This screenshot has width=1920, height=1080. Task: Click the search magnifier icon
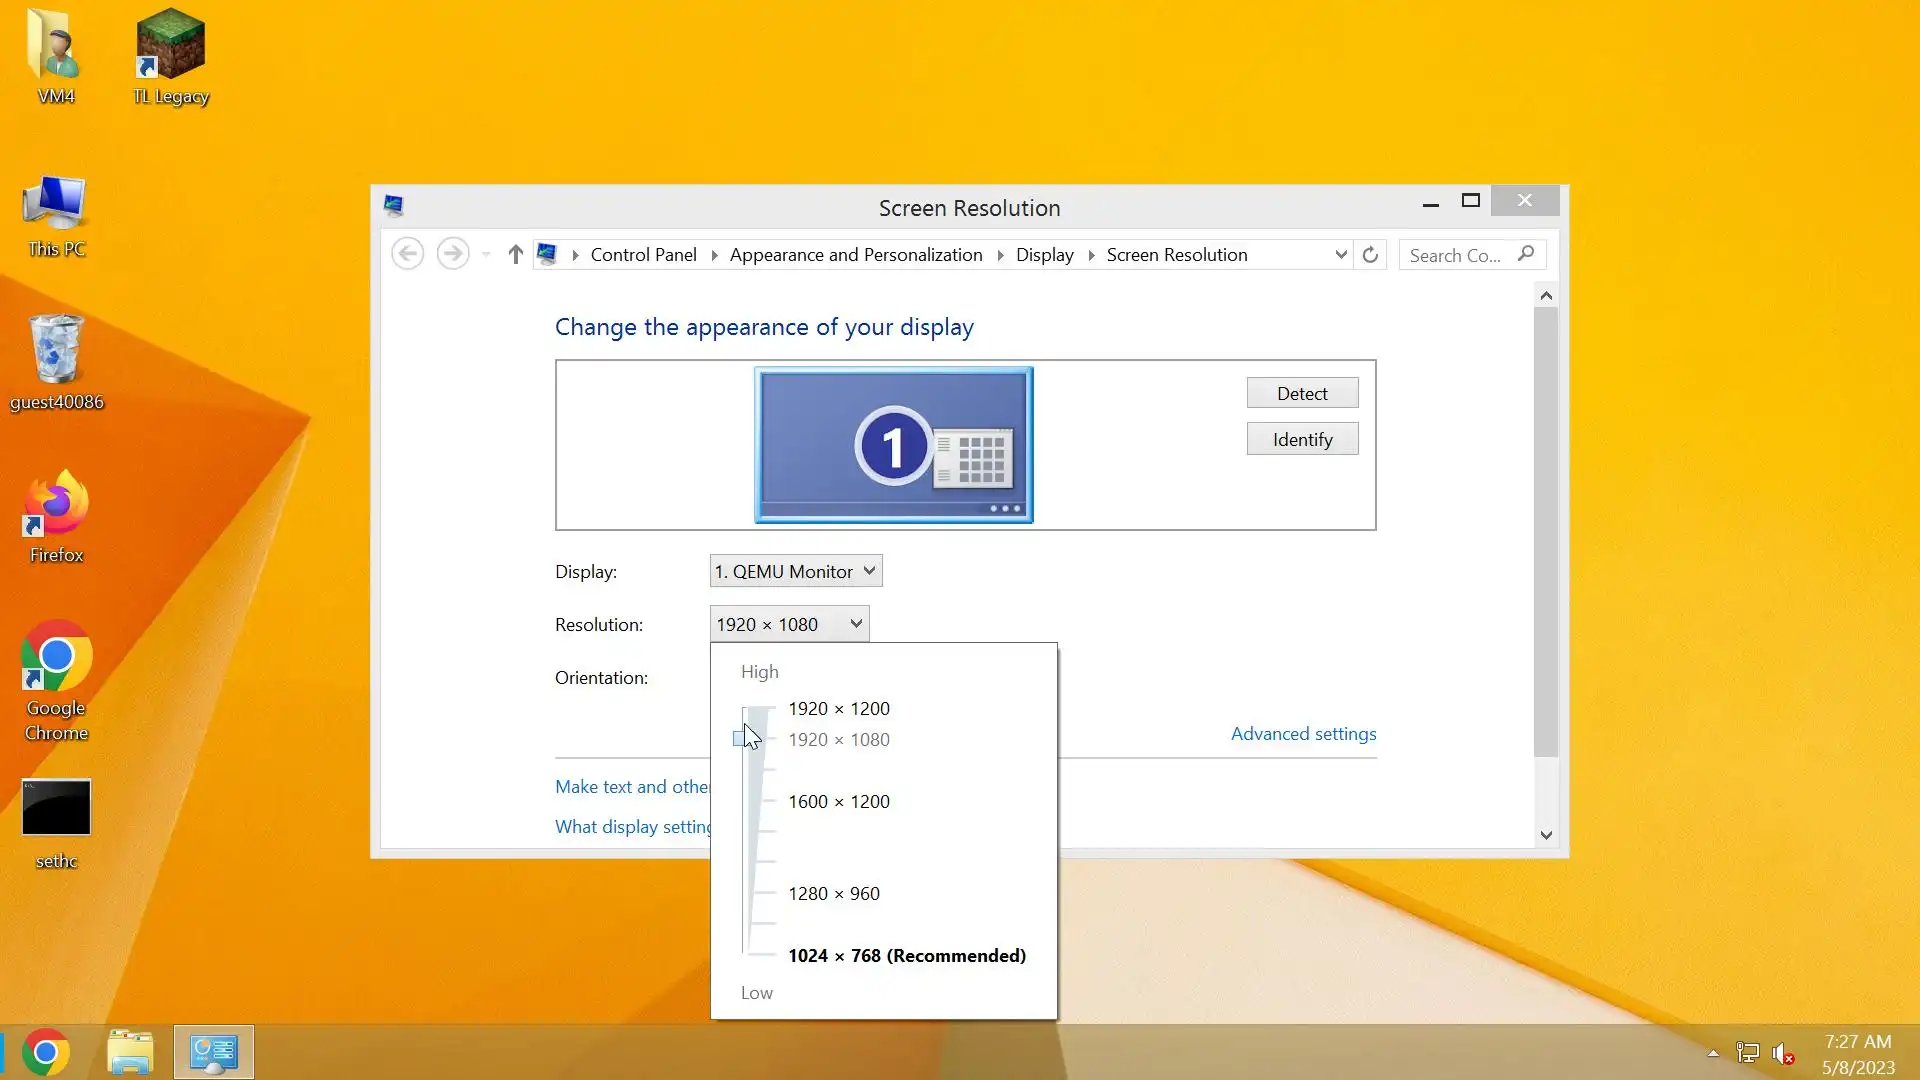1525,254
